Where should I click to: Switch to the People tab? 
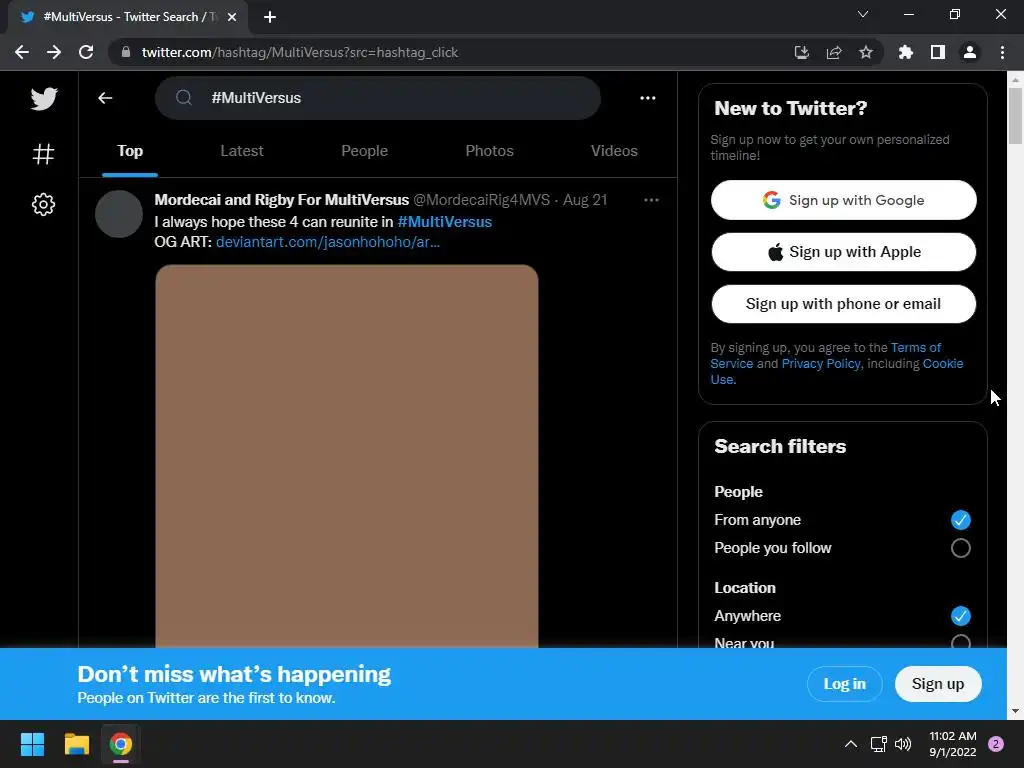(x=364, y=151)
